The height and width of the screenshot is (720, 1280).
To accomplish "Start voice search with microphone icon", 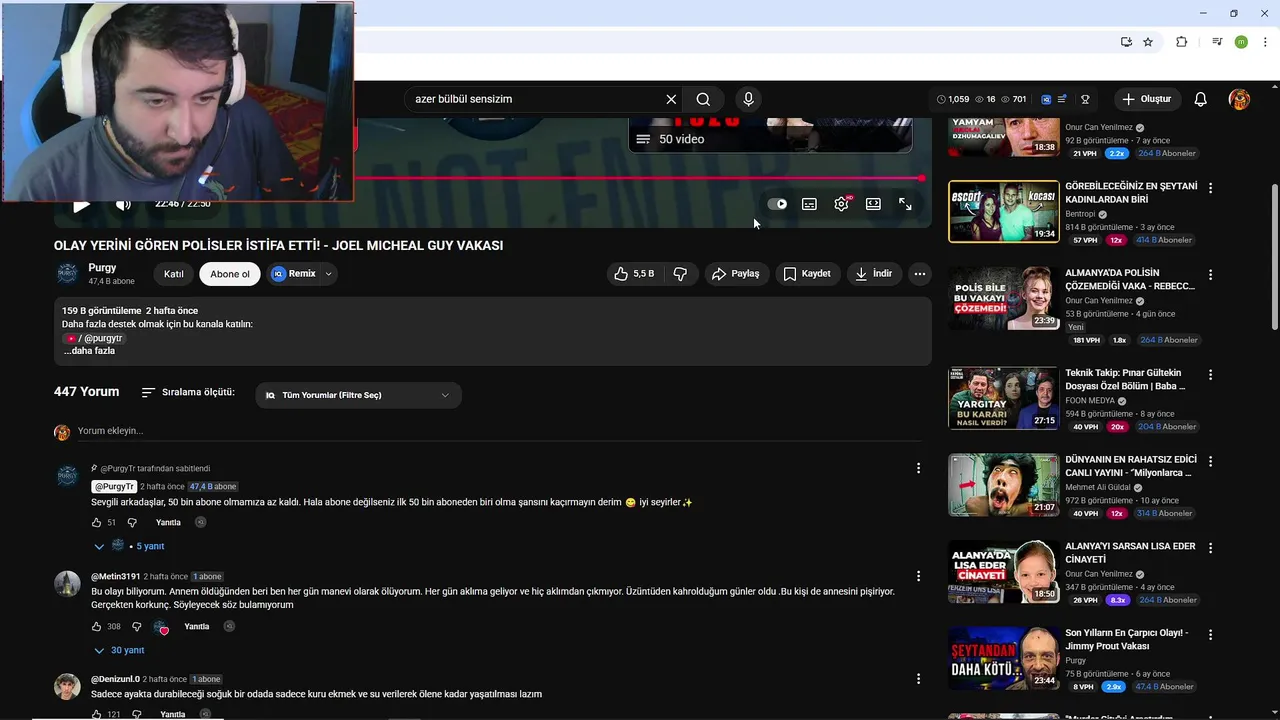I will click(748, 99).
